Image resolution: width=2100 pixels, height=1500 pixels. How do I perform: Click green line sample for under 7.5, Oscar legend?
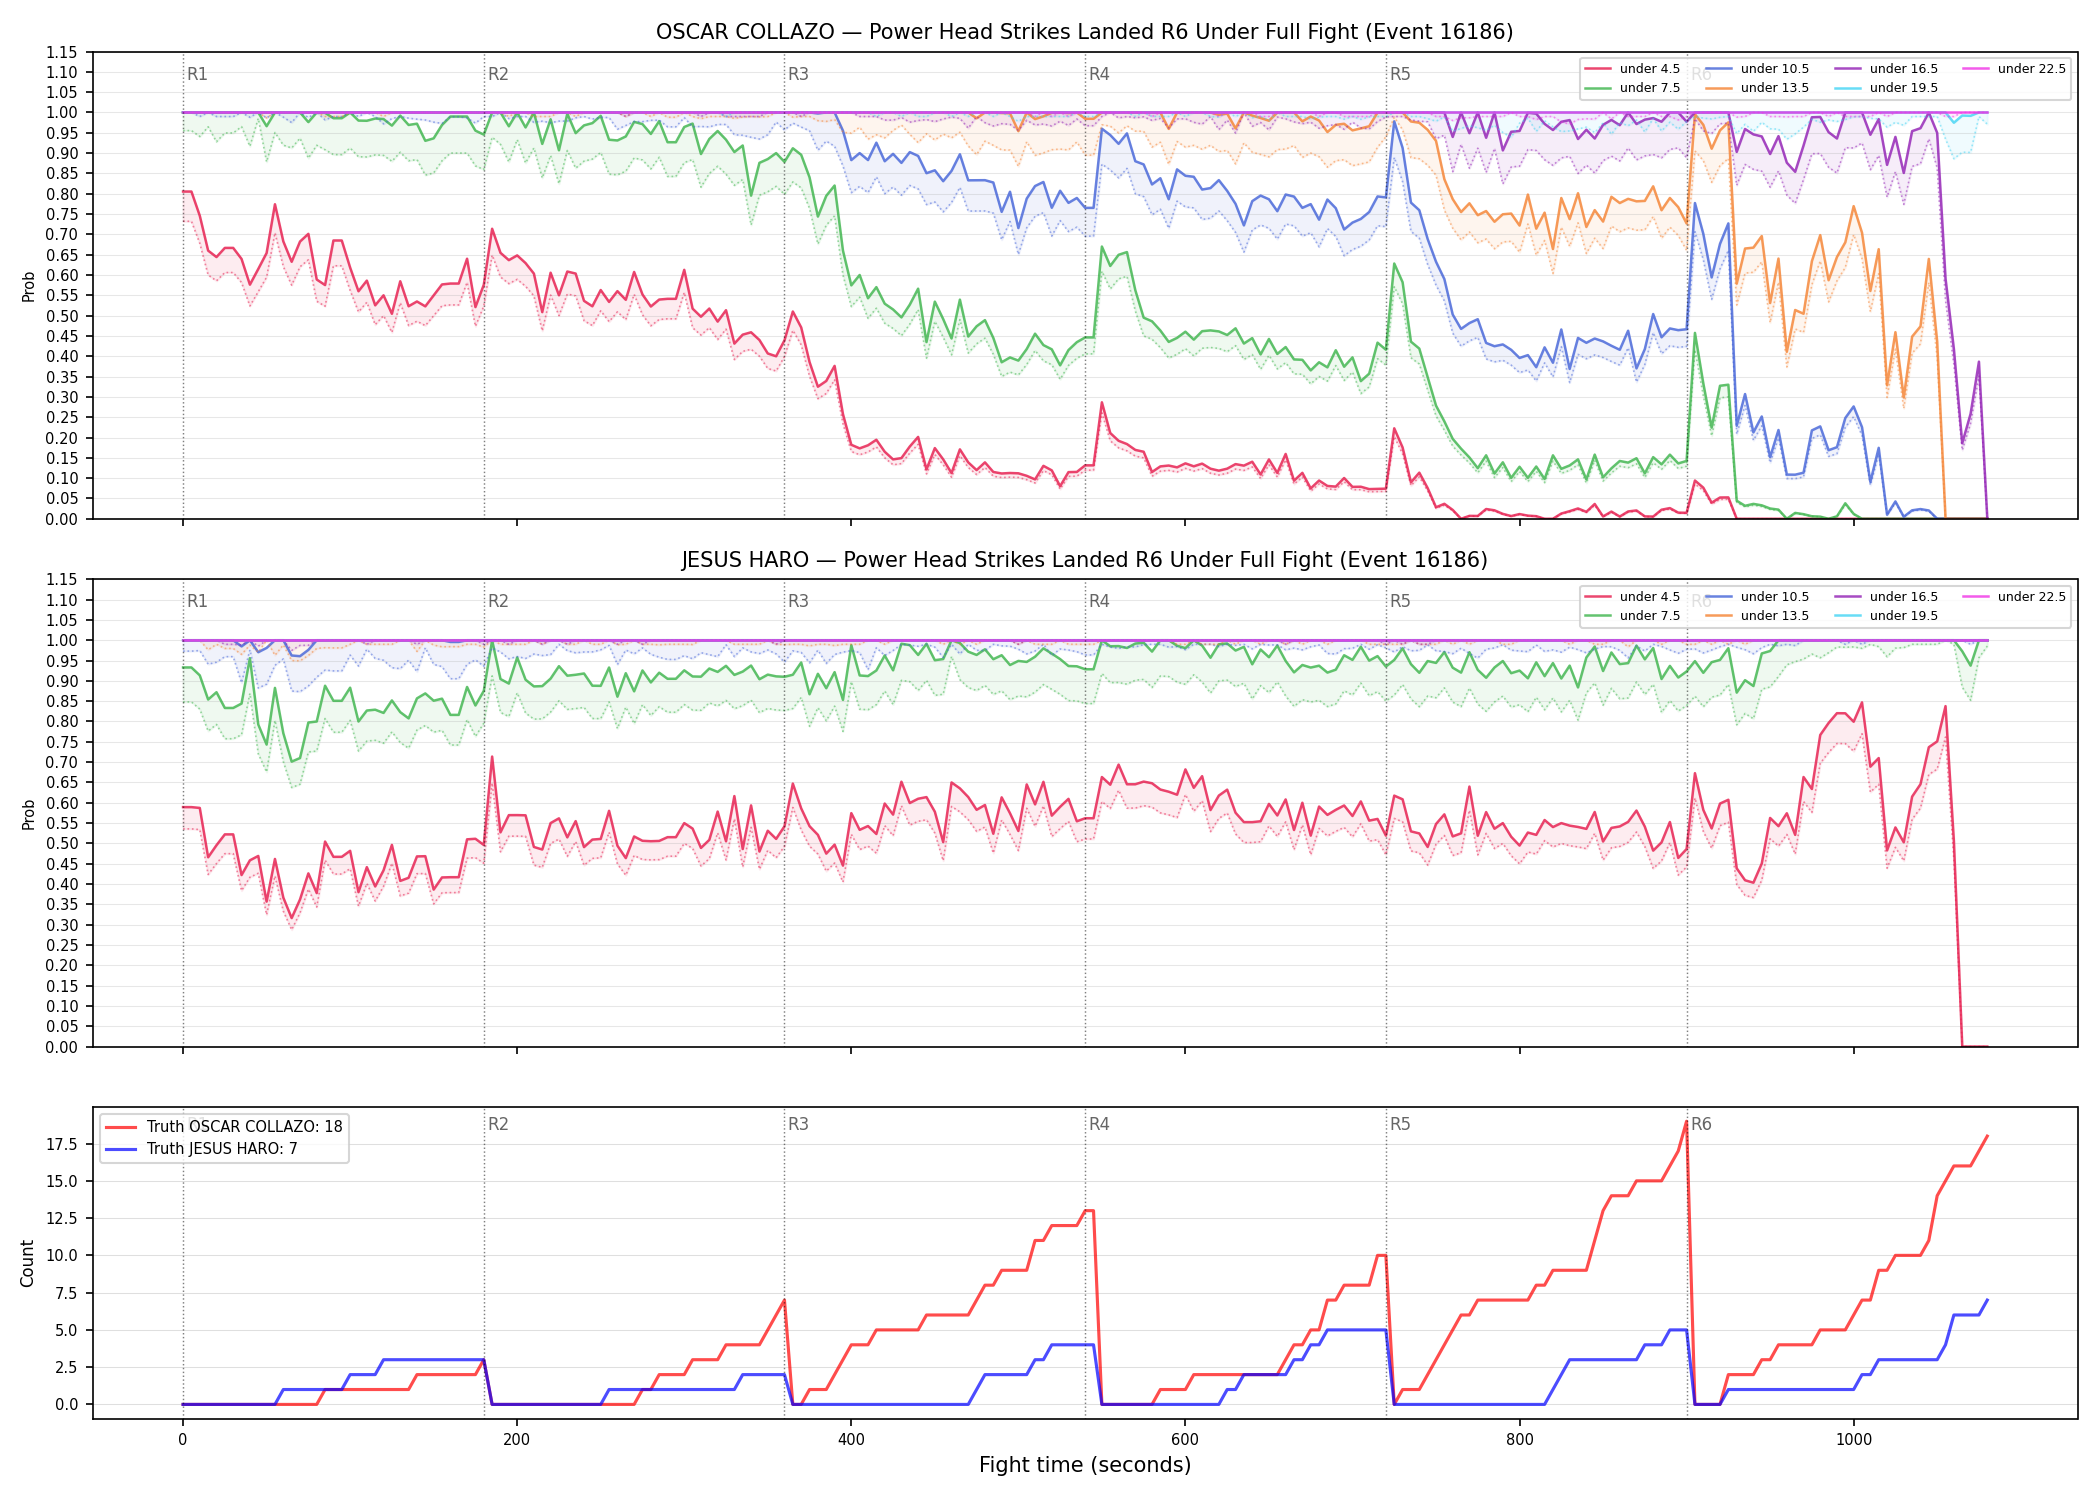click(1599, 88)
